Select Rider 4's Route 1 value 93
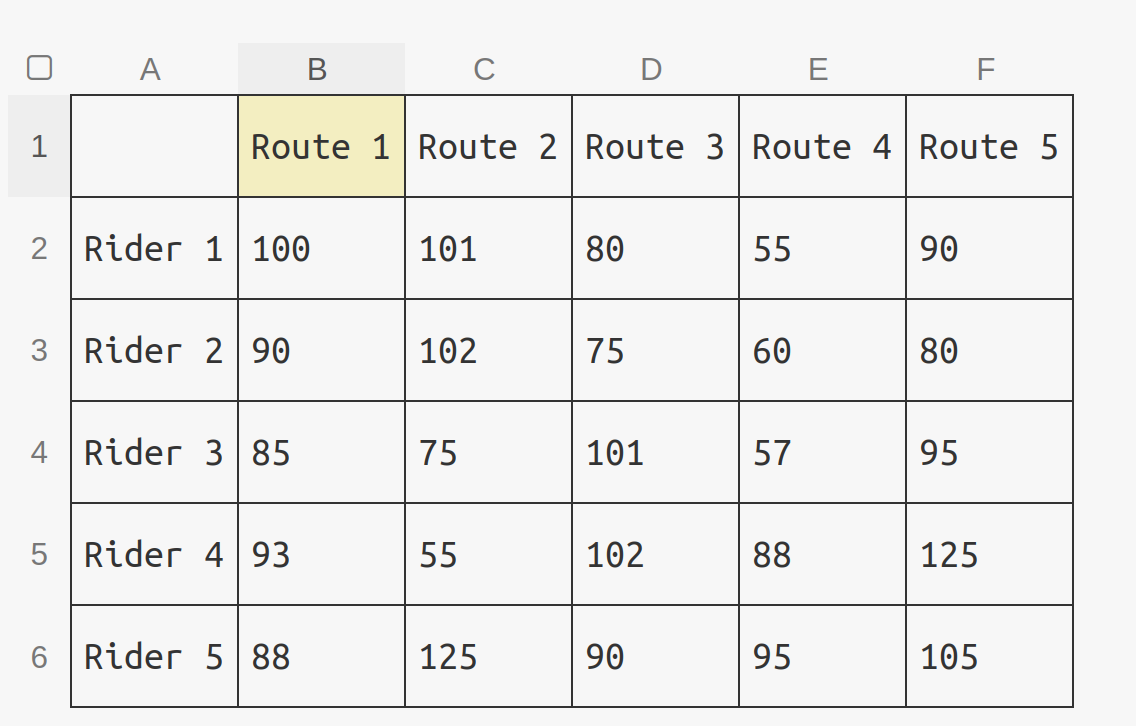Image resolution: width=1136 pixels, height=726 pixels. tap(321, 554)
